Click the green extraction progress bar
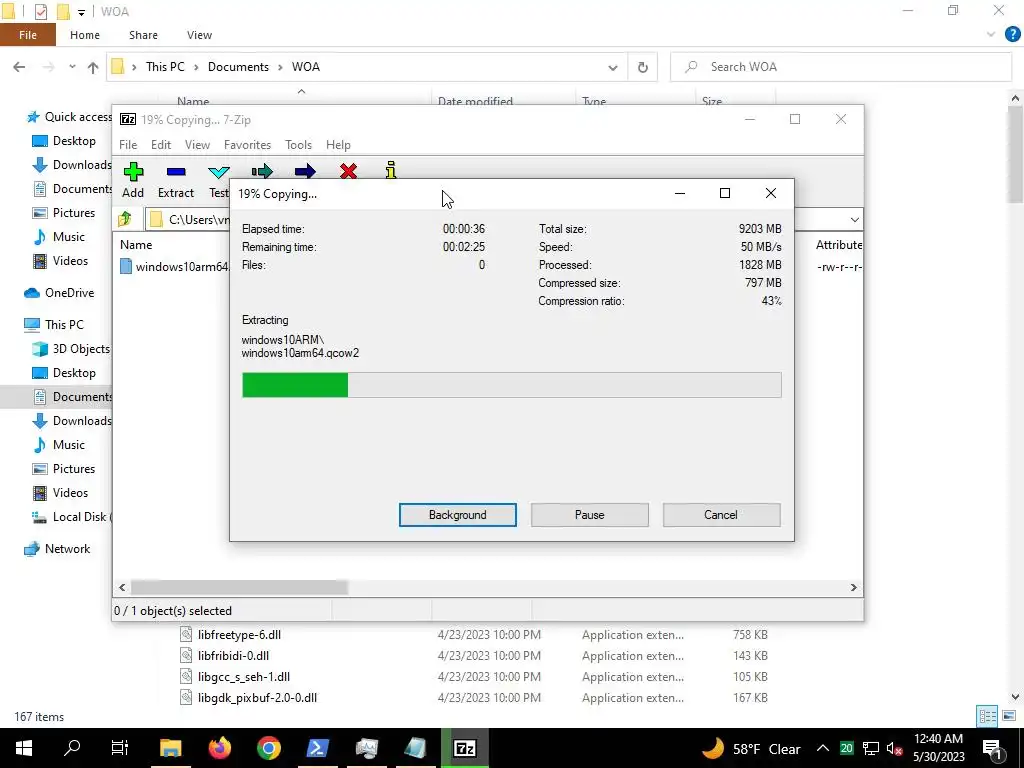This screenshot has width=1024, height=768. pyautogui.click(x=295, y=385)
